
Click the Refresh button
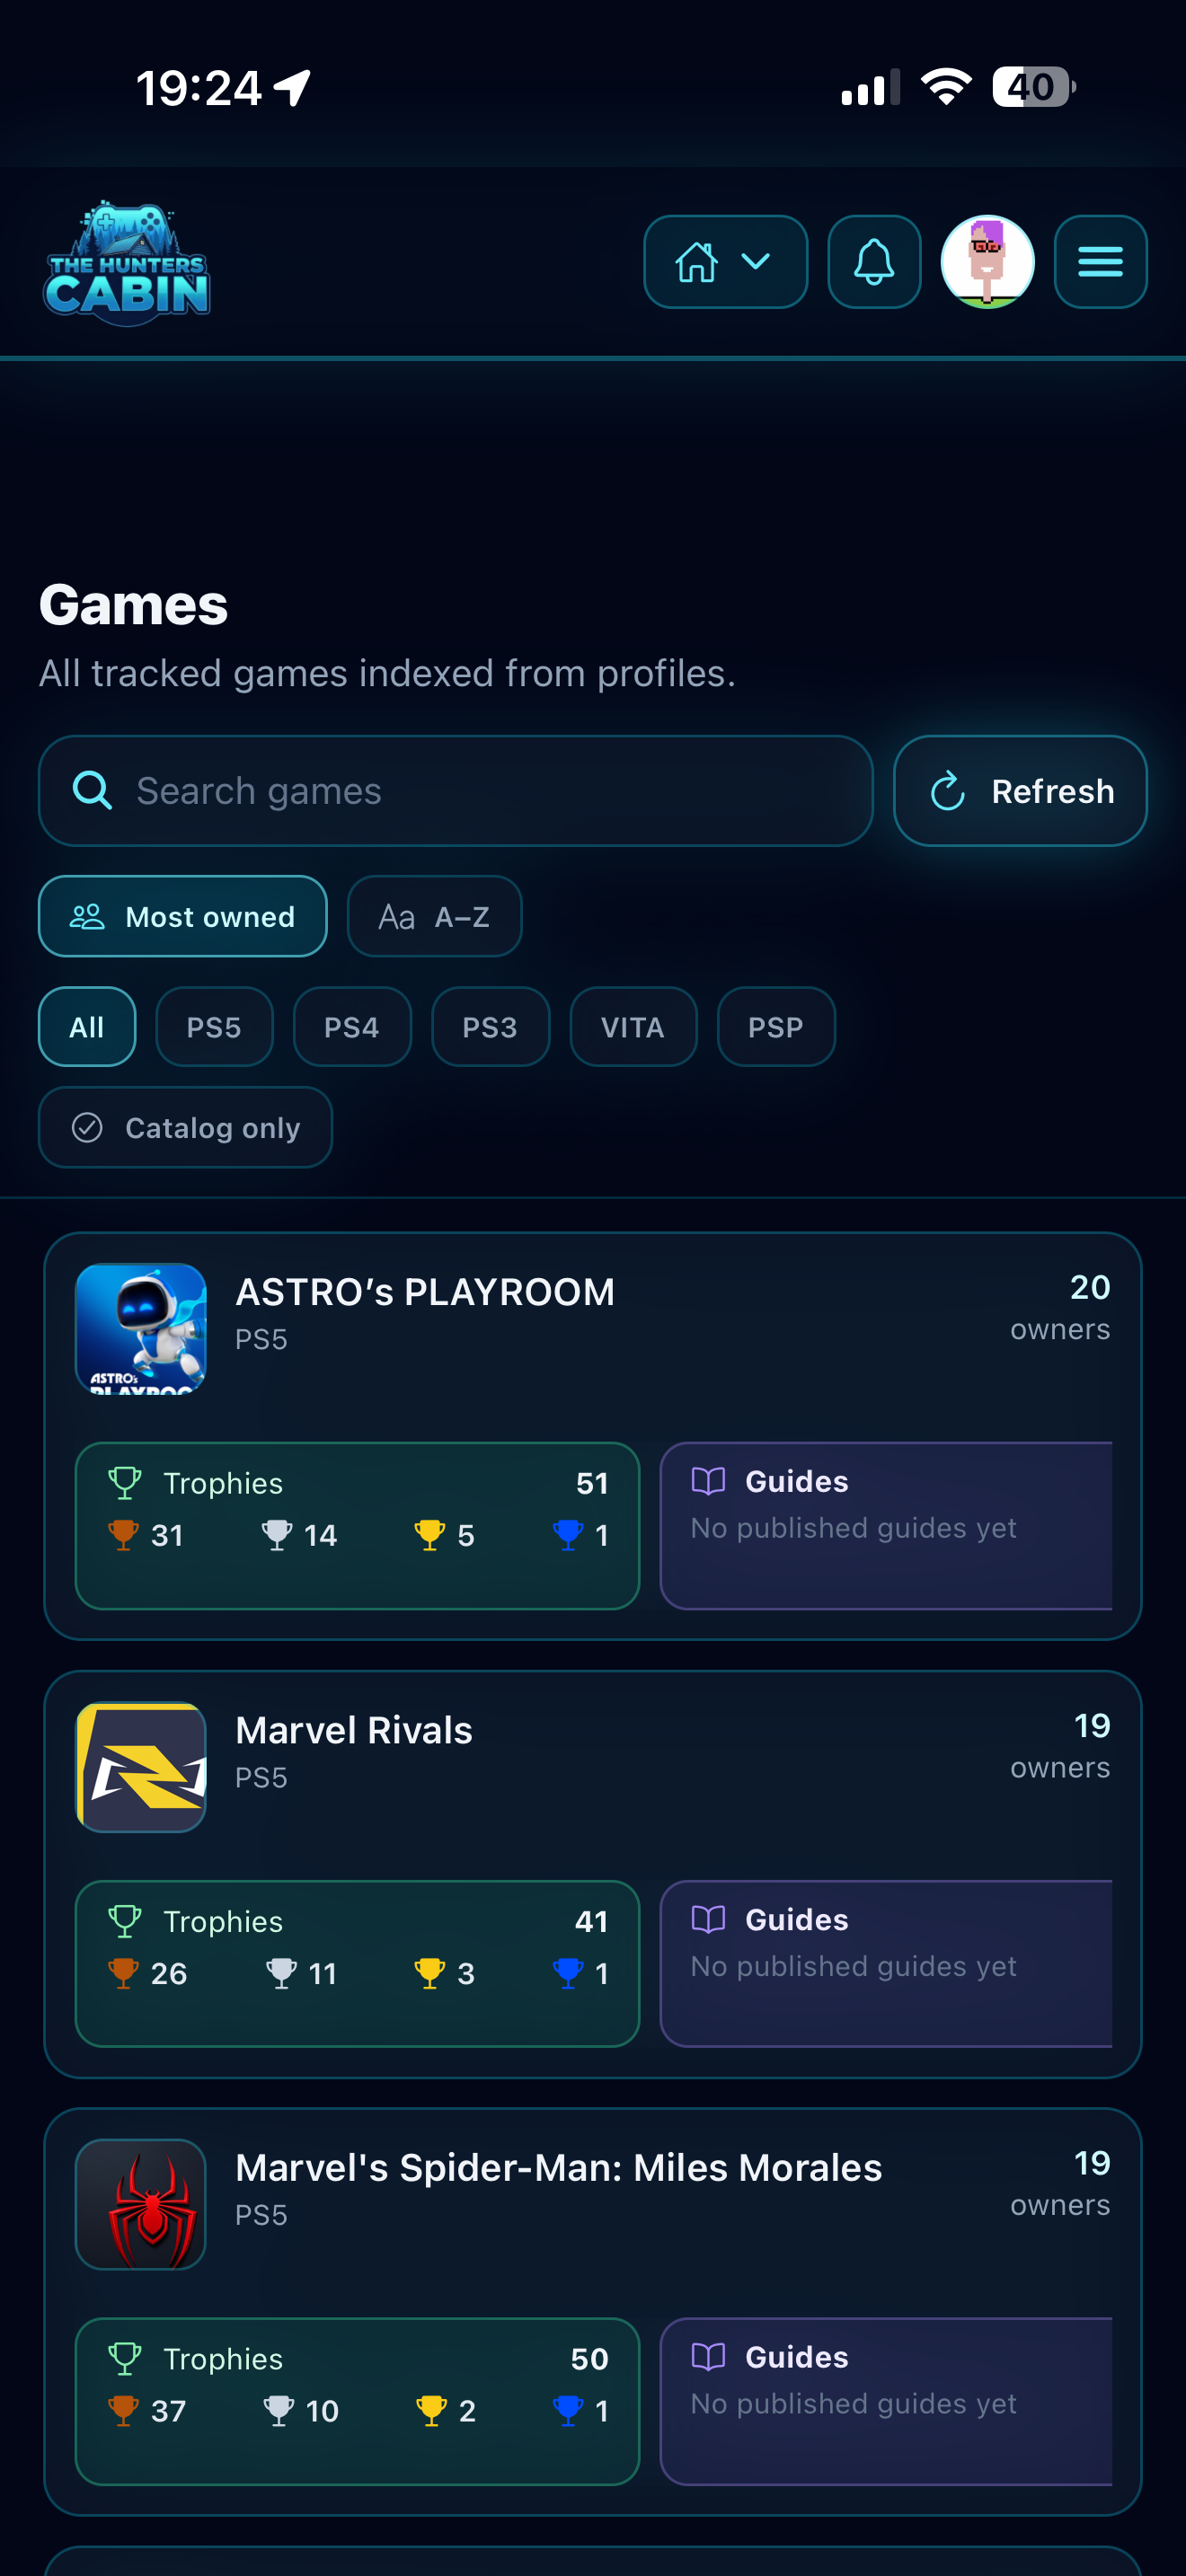(1020, 791)
